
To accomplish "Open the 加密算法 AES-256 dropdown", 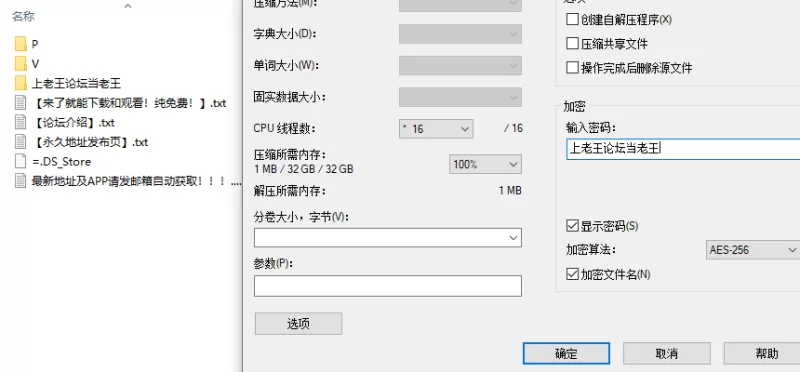I will tap(753, 250).
